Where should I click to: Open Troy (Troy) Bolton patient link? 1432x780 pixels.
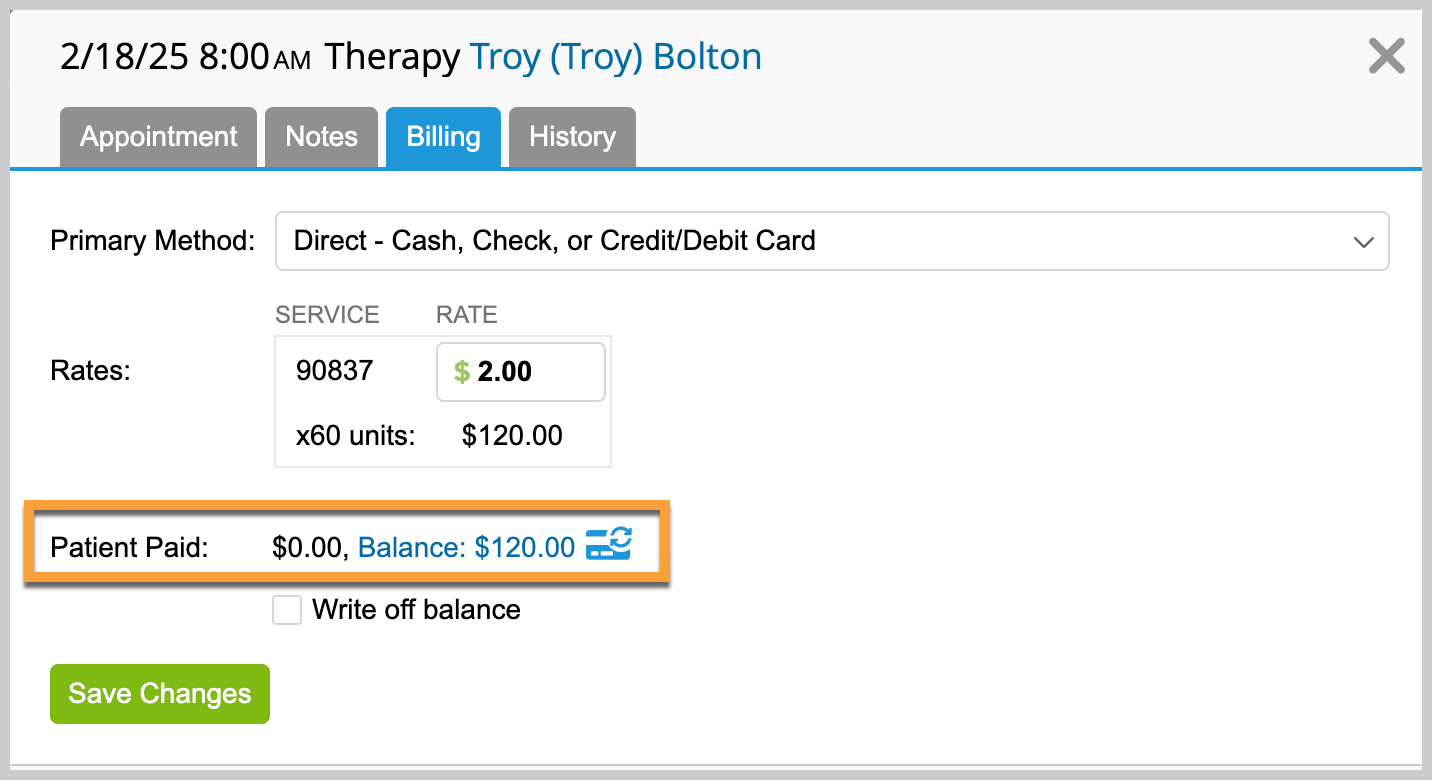tap(616, 57)
